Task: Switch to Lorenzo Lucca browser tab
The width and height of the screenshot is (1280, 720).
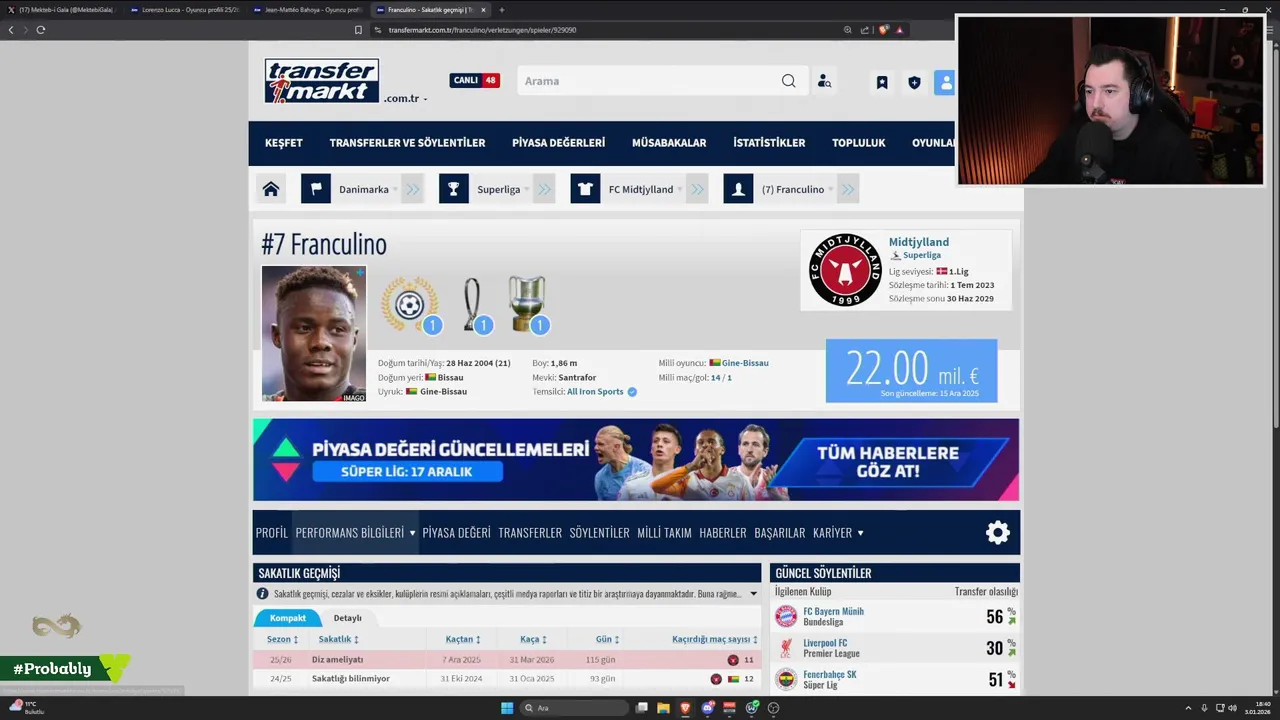Action: pos(184,10)
